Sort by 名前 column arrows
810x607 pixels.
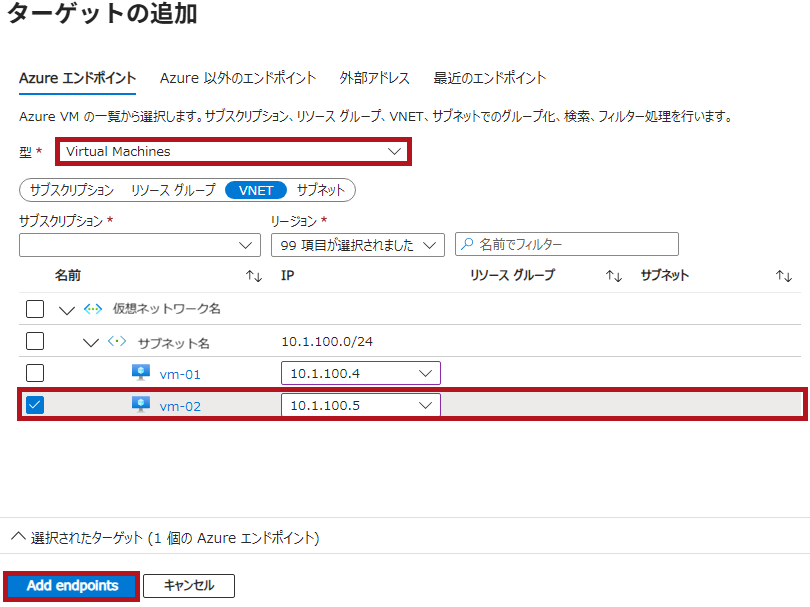coord(254,276)
